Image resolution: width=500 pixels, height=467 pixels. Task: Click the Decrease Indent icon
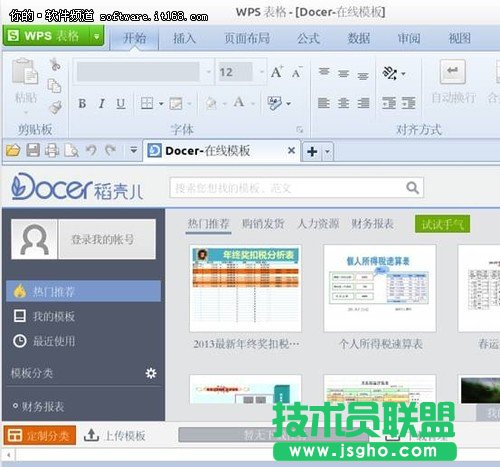pos(389,103)
